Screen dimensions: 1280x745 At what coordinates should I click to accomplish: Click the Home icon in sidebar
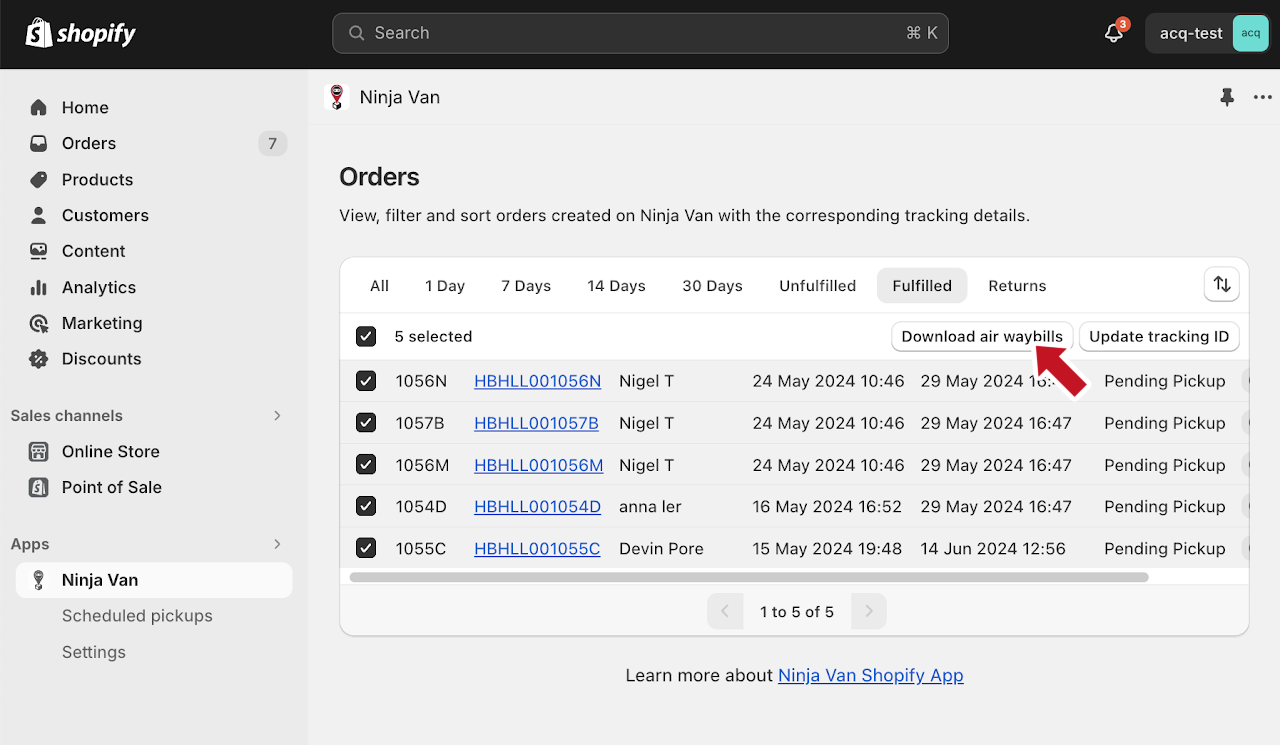(x=39, y=107)
